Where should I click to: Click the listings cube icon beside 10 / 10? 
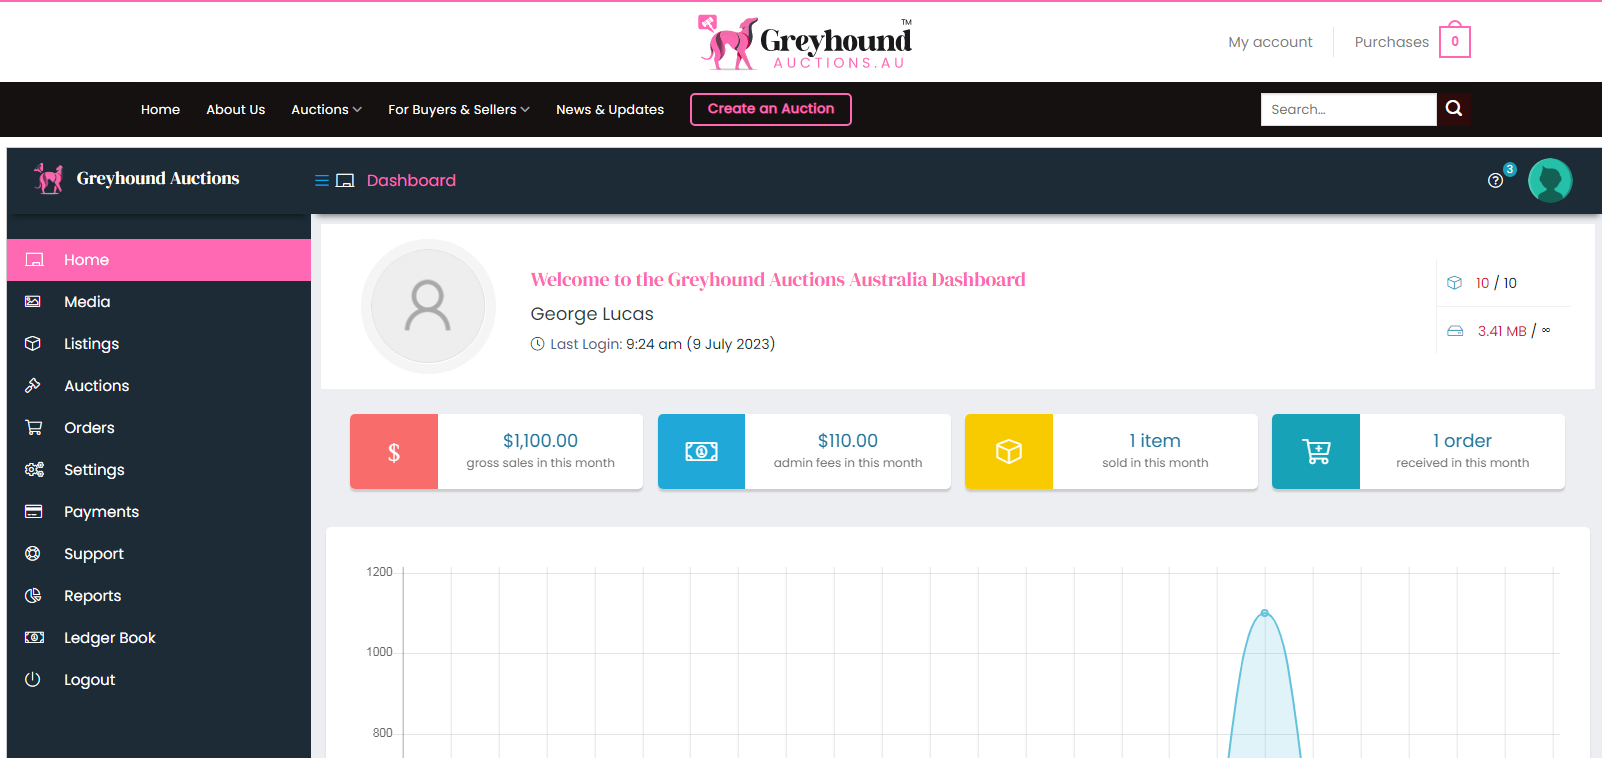[x=1455, y=283]
